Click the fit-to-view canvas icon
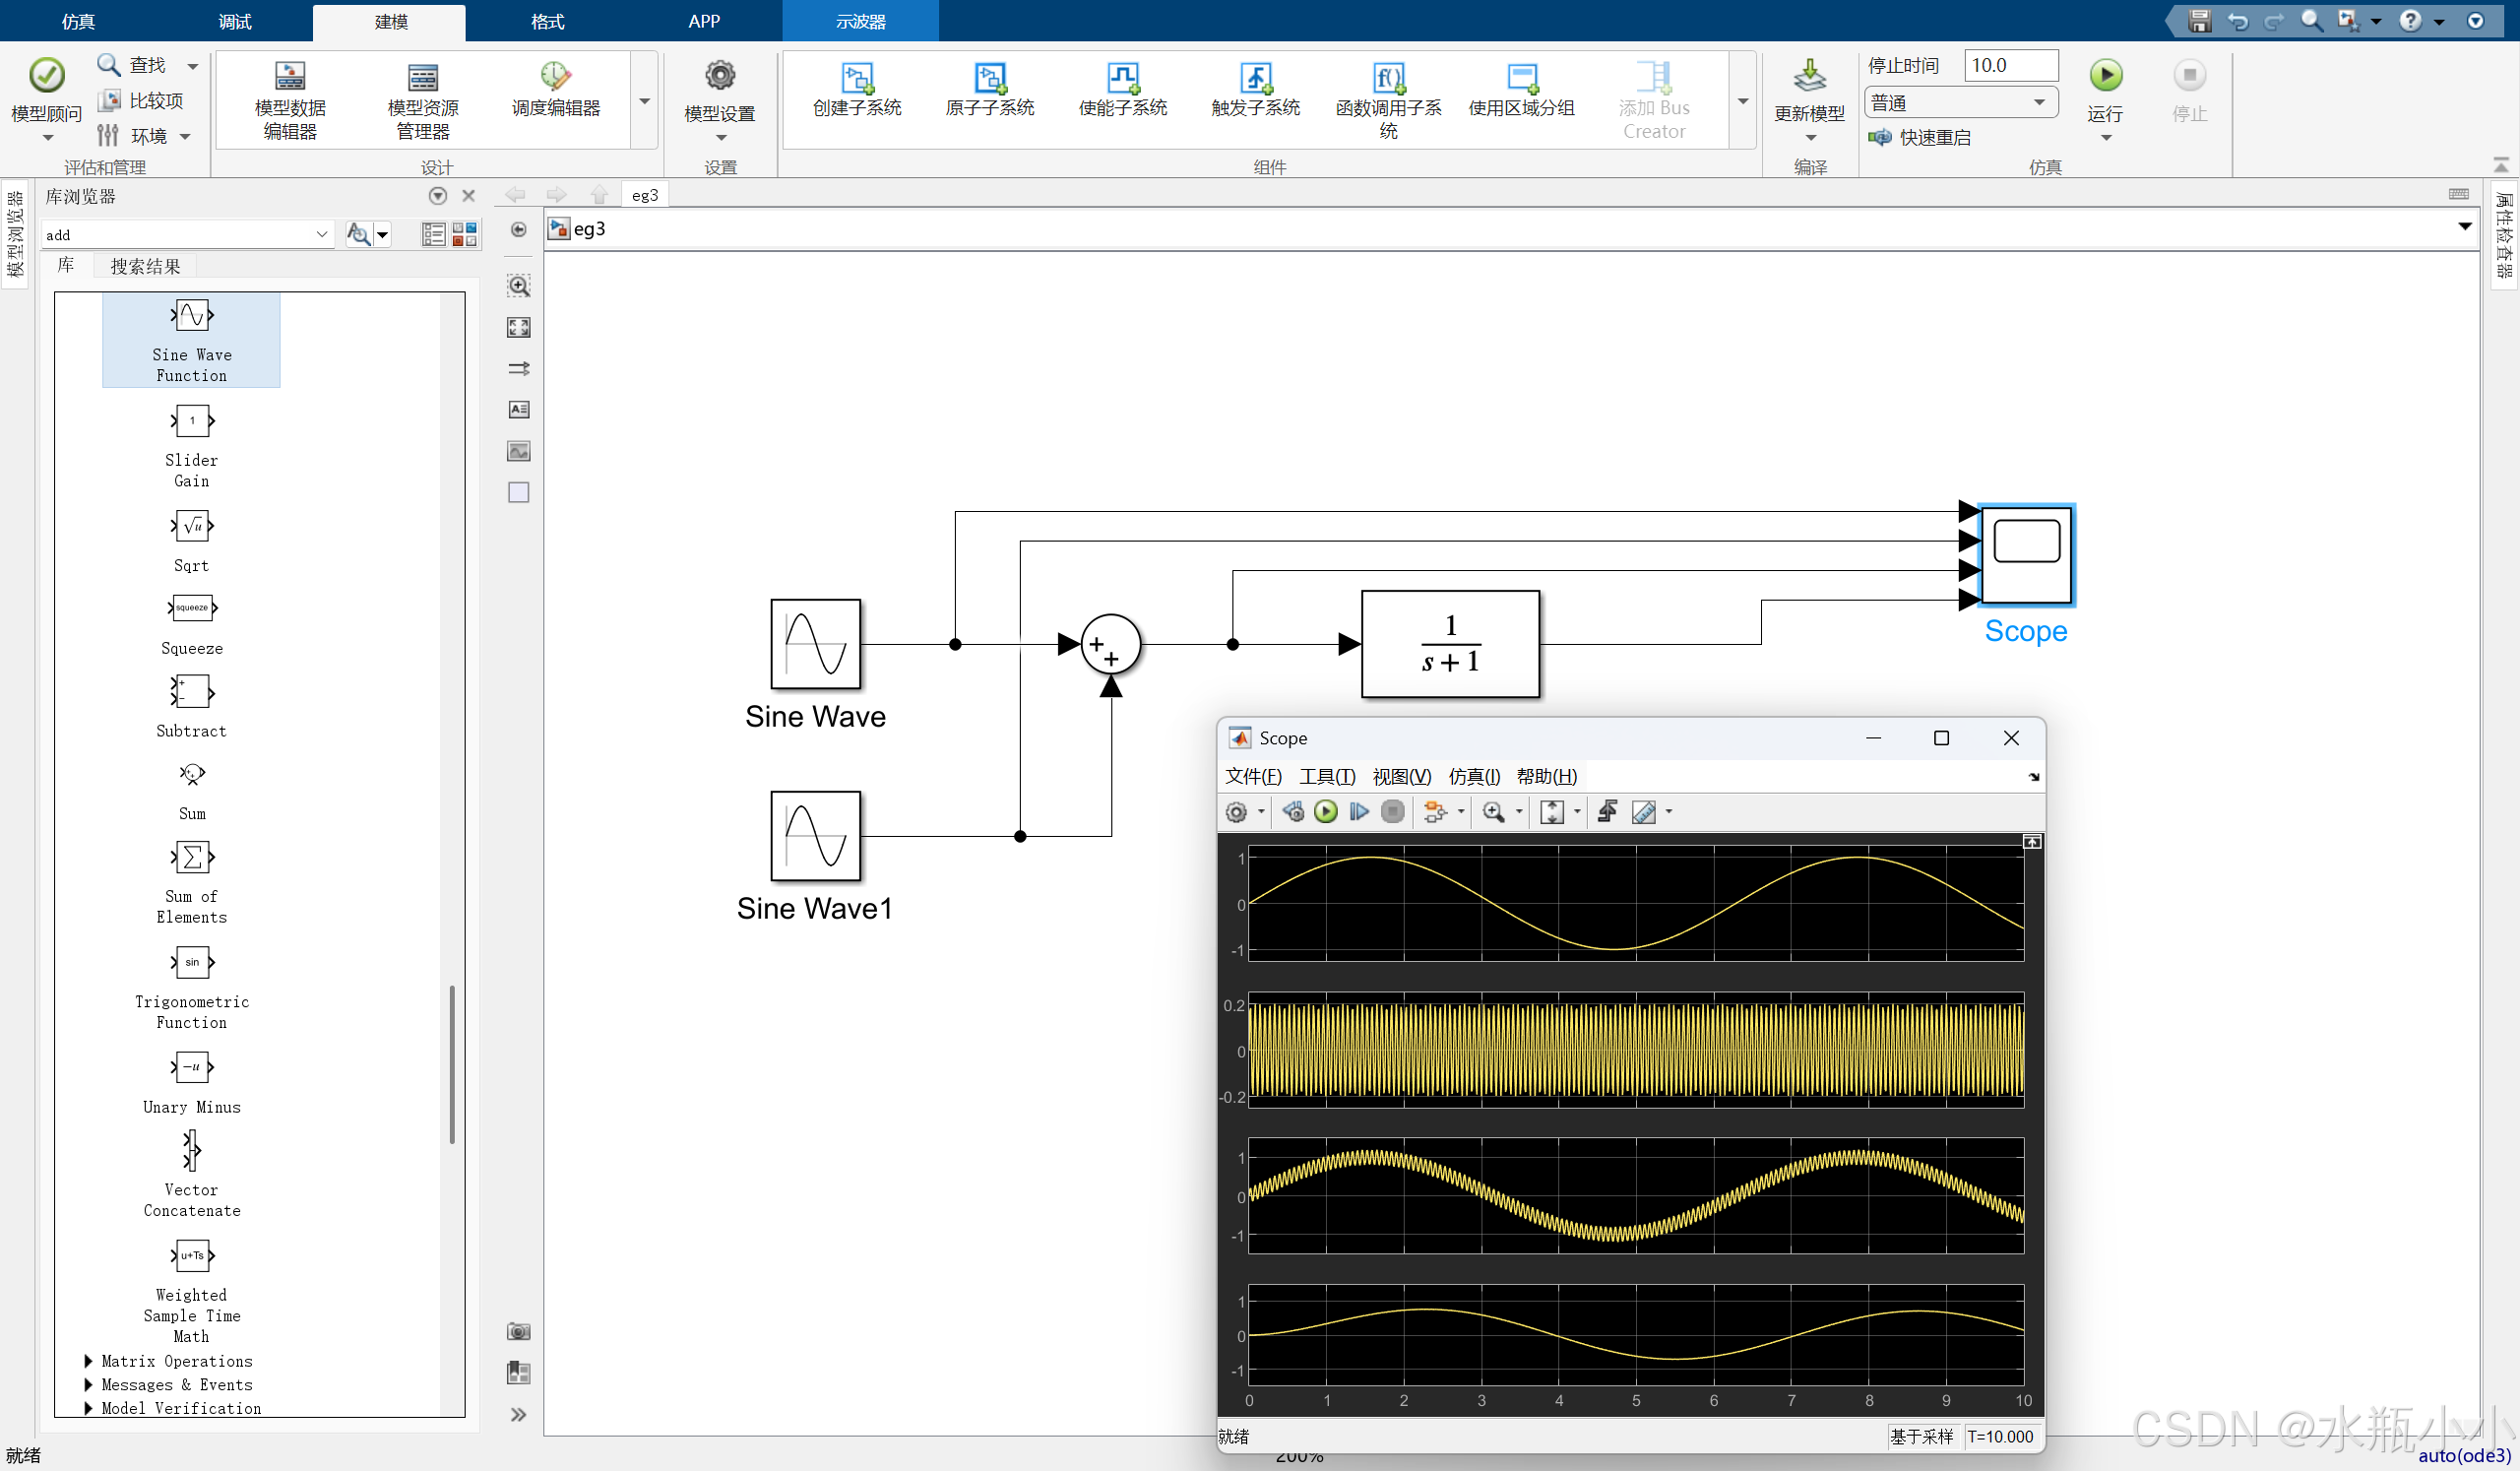Image resolution: width=2520 pixels, height=1471 pixels. coord(519,327)
